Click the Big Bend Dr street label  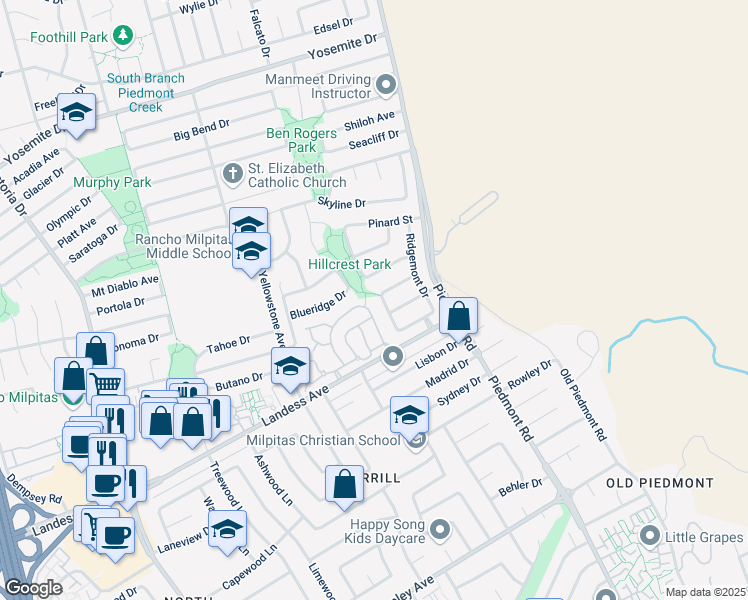[201, 130]
